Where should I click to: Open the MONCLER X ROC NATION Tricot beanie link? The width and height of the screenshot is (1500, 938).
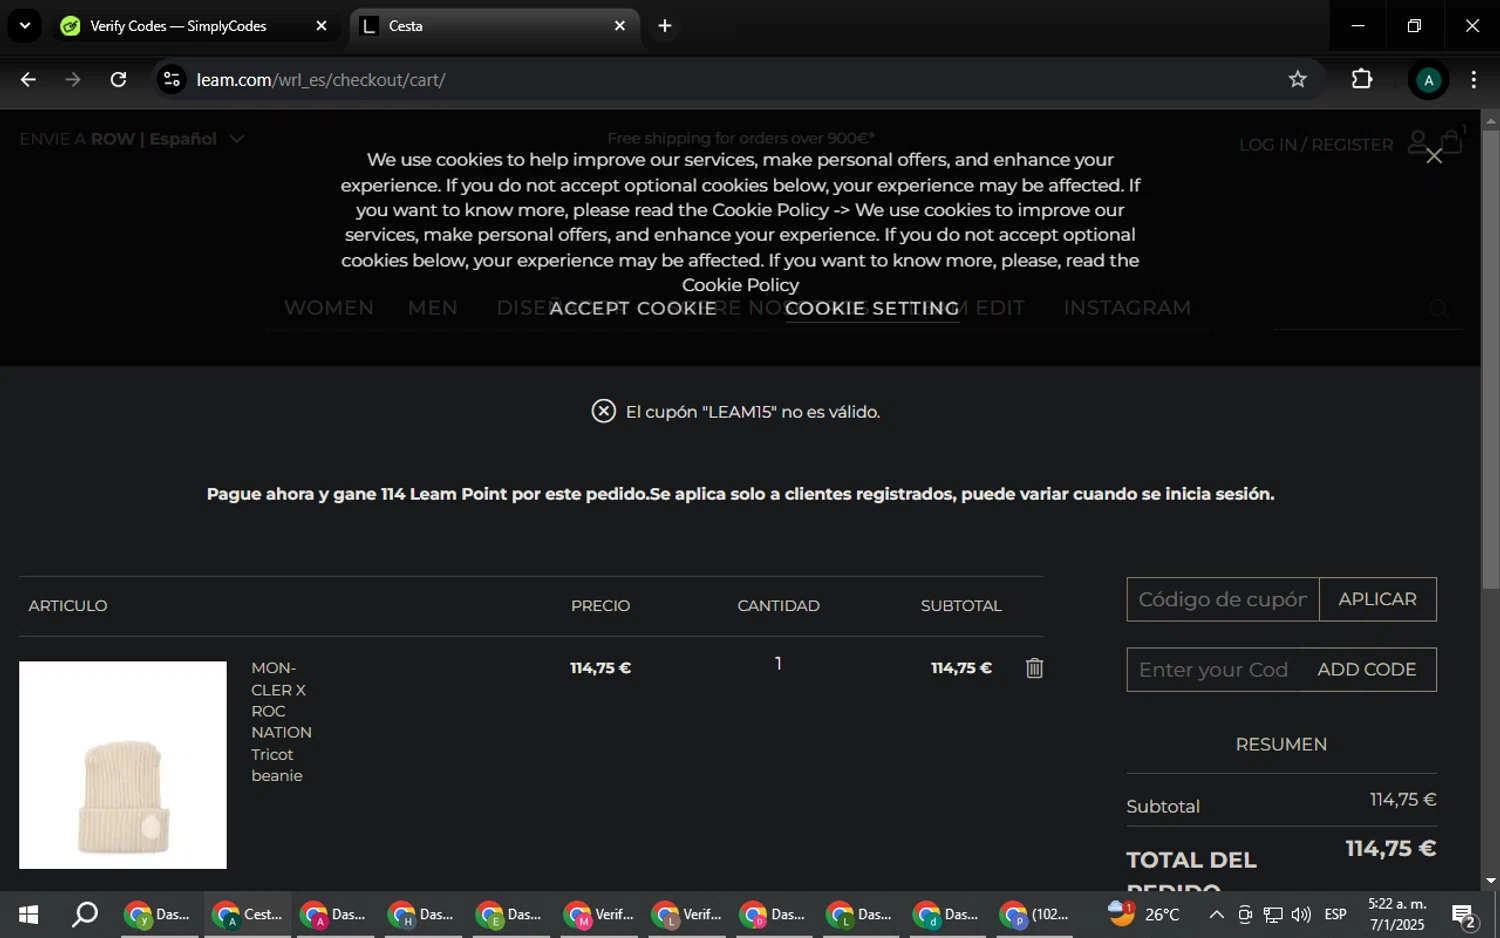click(281, 722)
